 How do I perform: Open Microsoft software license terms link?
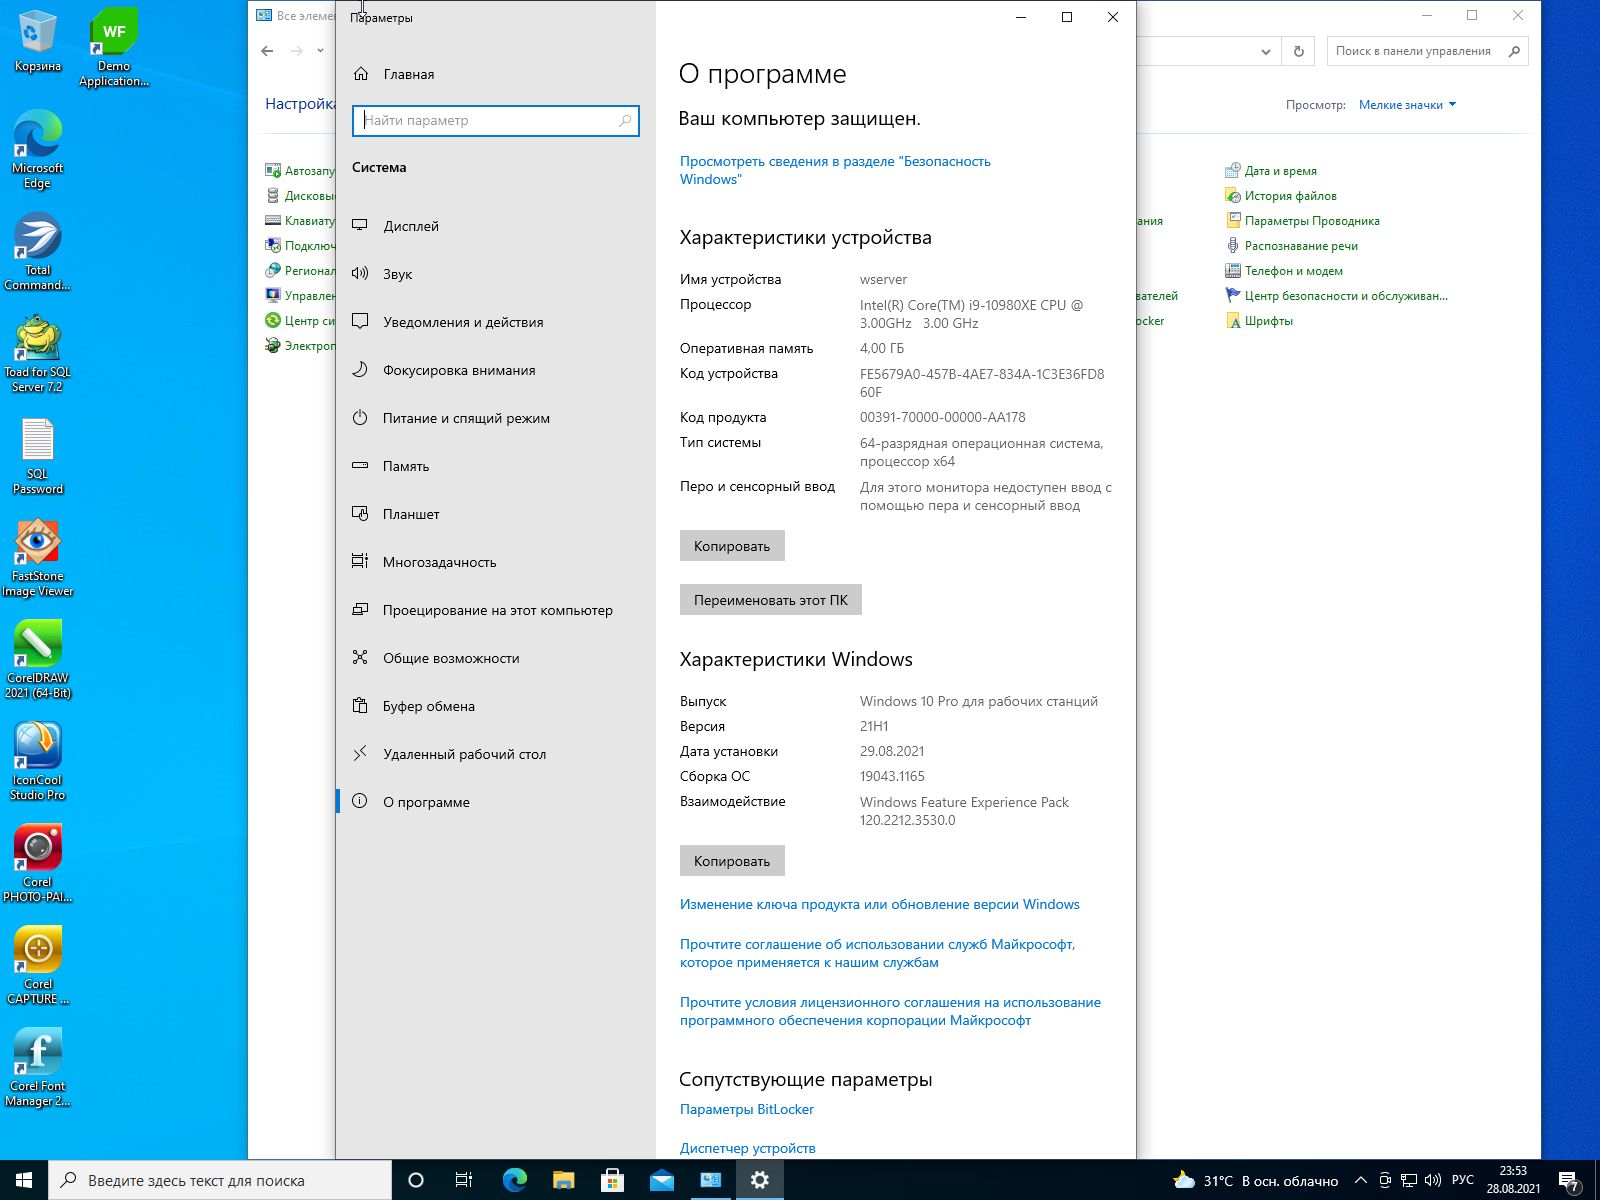890,1011
